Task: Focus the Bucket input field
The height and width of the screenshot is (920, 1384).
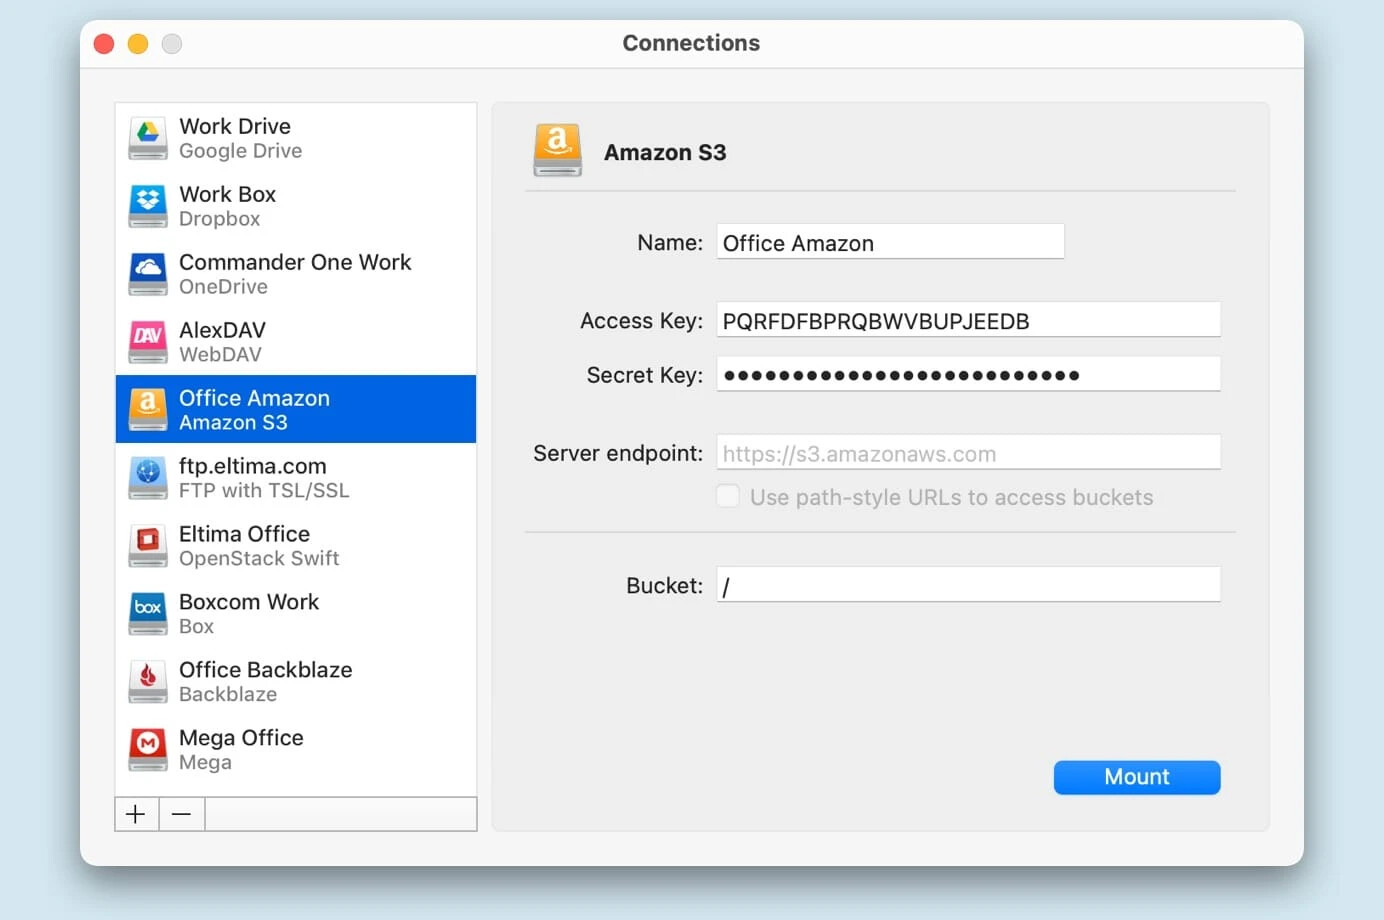Action: pyautogui.click(x=967, y=585)
